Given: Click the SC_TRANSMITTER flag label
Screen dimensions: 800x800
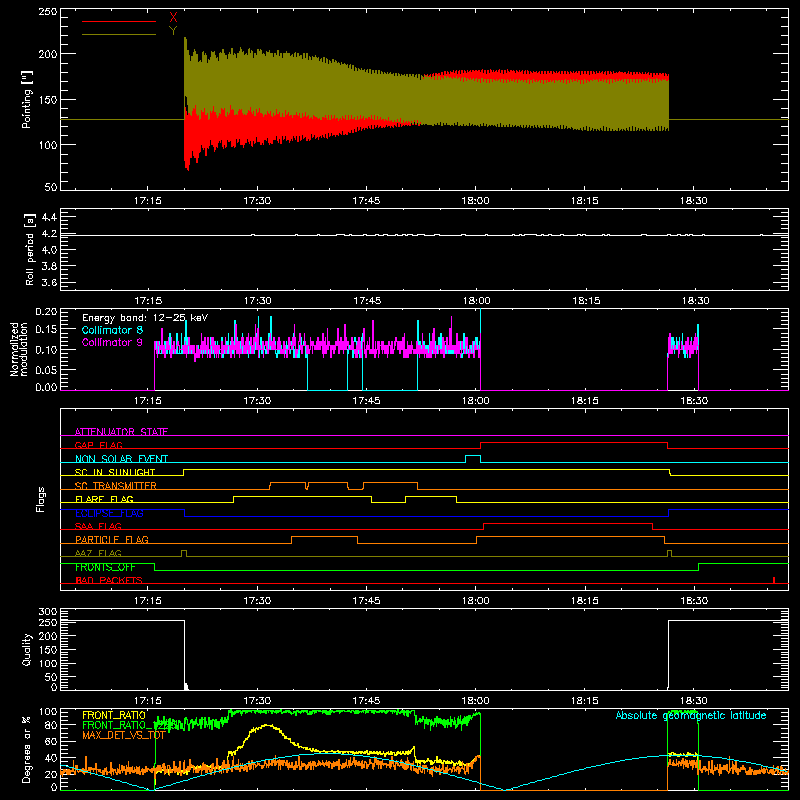Looking at the screenshot, I should point(116,486).
